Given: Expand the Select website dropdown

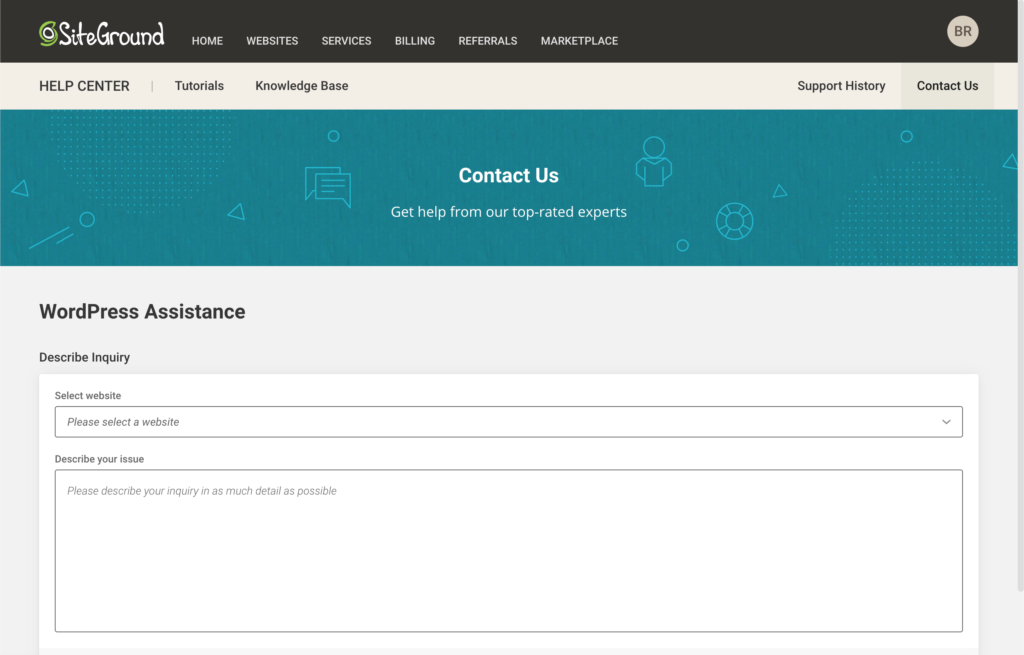Looking at the screenshot, I should click(509, 422).
